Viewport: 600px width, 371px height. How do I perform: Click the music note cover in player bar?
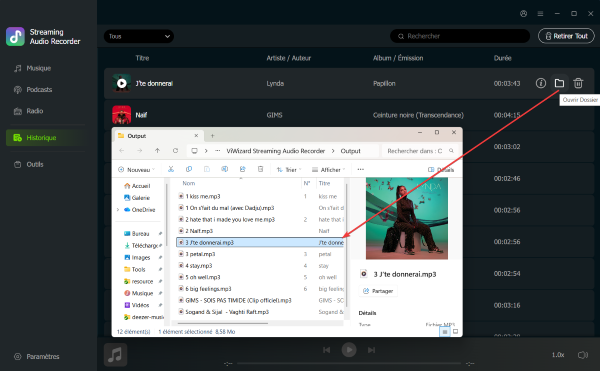coord(115,355)
